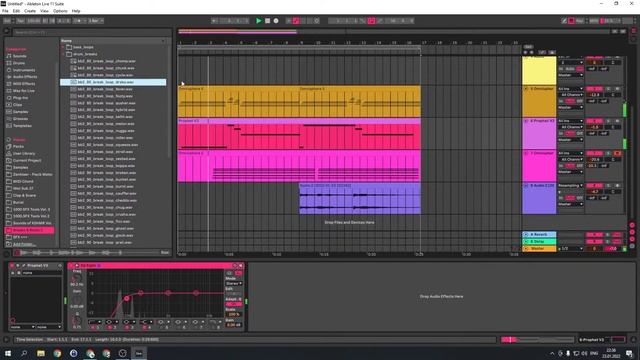Open 6 Prophet V3 All Channels dropdown

pos(571,127)
